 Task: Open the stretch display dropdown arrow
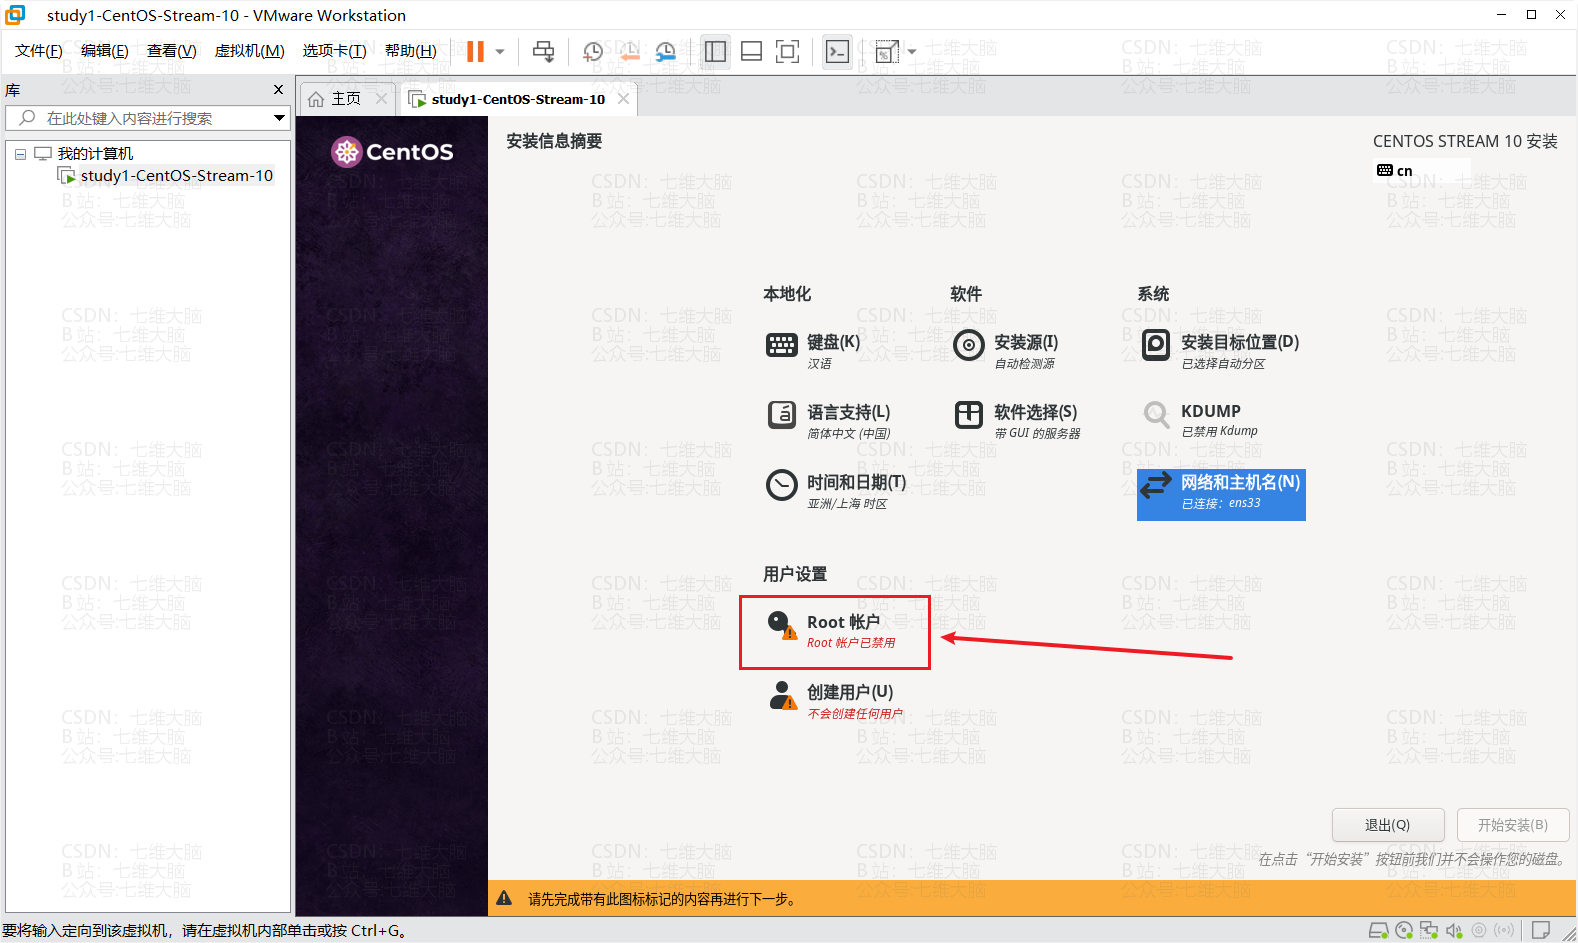912,52
